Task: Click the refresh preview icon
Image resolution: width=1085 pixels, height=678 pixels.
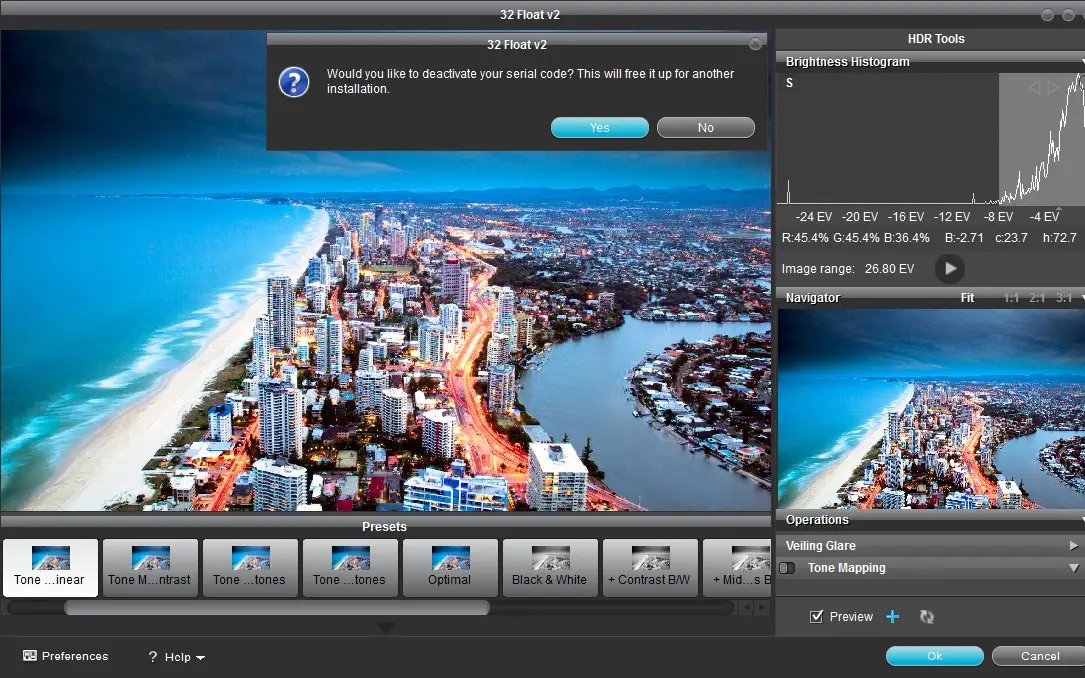Action: click(927, 616)
